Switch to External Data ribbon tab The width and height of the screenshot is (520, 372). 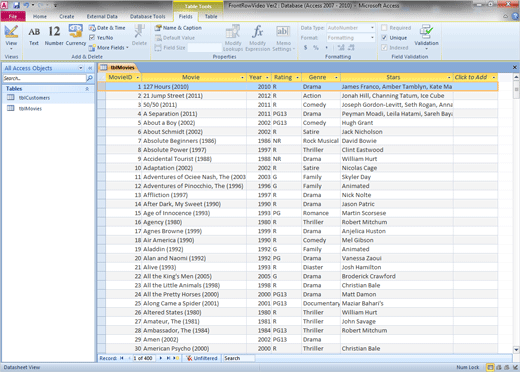pos(102,16)
